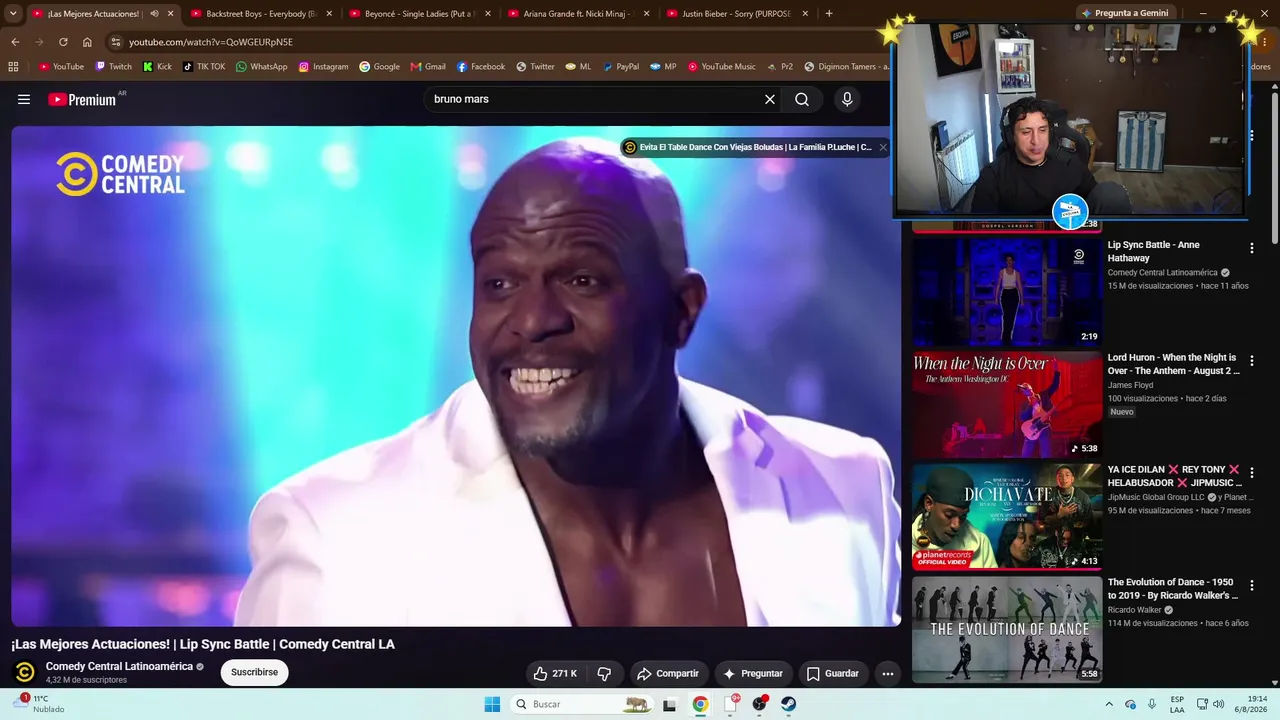Close the Backstreet Boys tab

[x=329, y=14]
